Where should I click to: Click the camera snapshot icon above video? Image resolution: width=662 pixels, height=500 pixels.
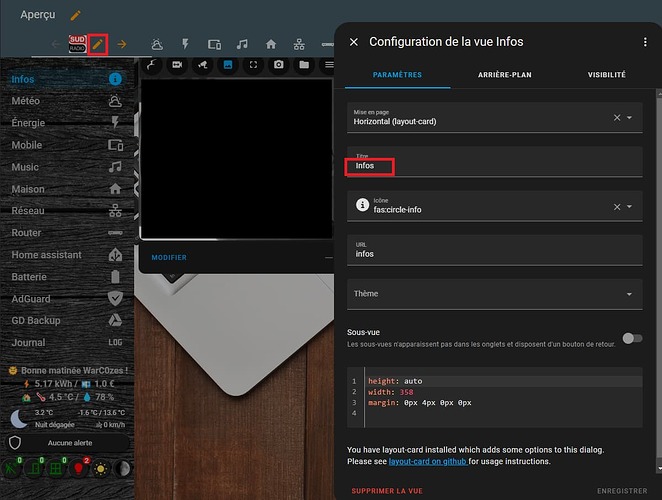pyautogui.click(x=279, y=65)
